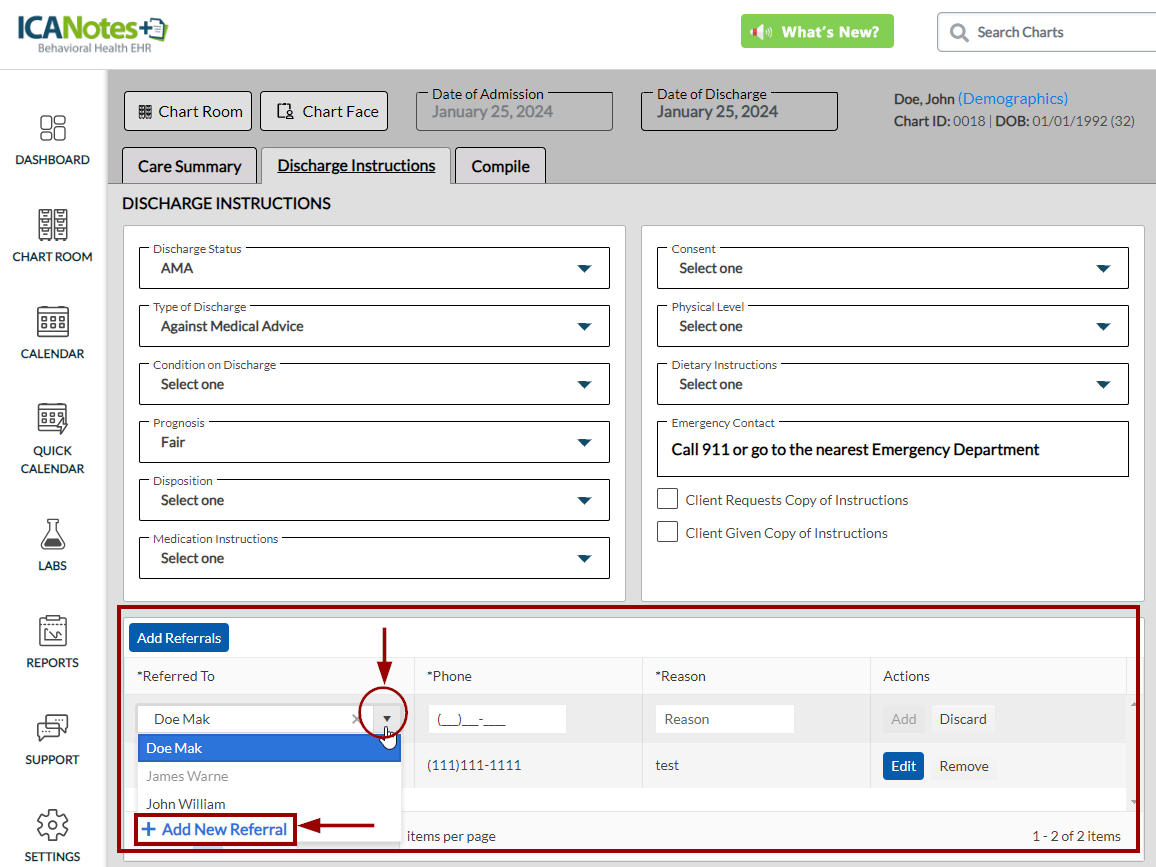Open Quick Calendar from sidebar
Image resolution: width=1156 pixels, height=867 pixels.
point(52,419)
